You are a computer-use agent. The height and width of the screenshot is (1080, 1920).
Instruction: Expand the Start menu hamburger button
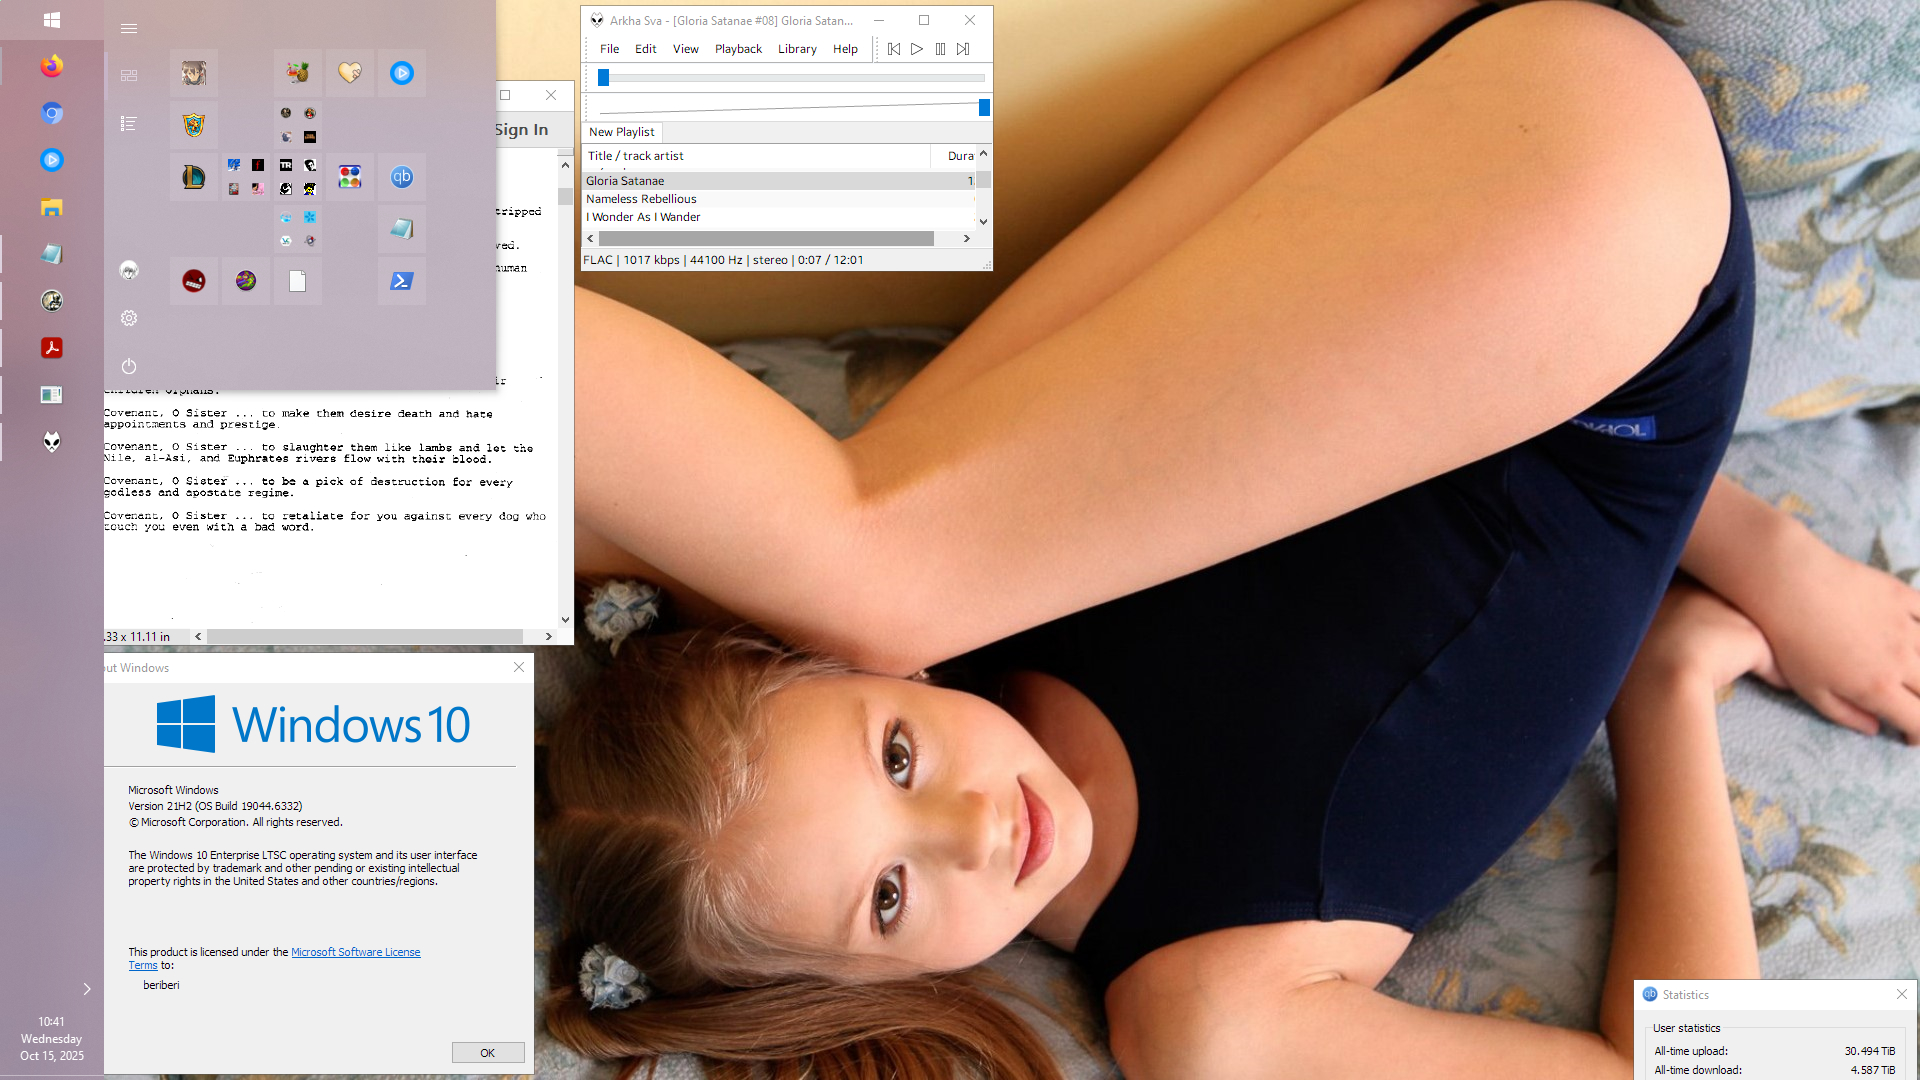(129, 28)
